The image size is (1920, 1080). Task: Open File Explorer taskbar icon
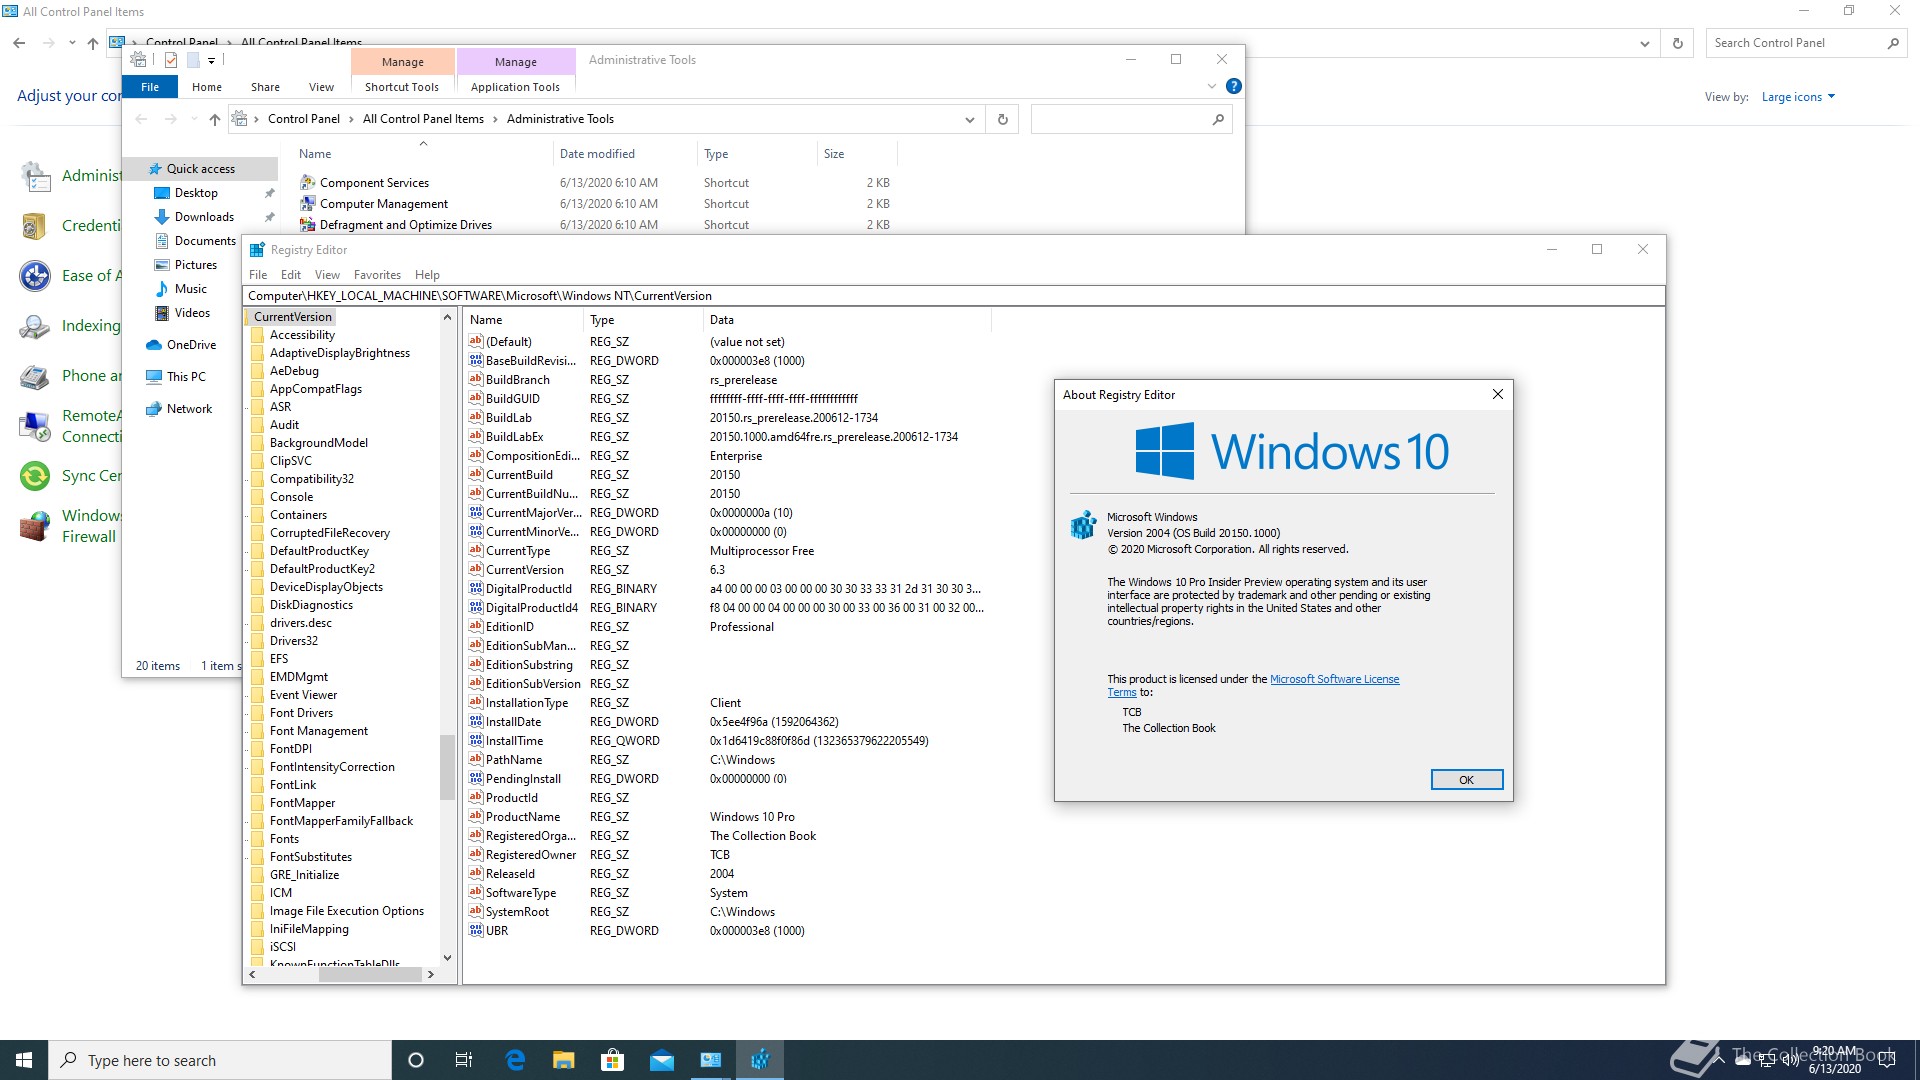click(564, 1060)
